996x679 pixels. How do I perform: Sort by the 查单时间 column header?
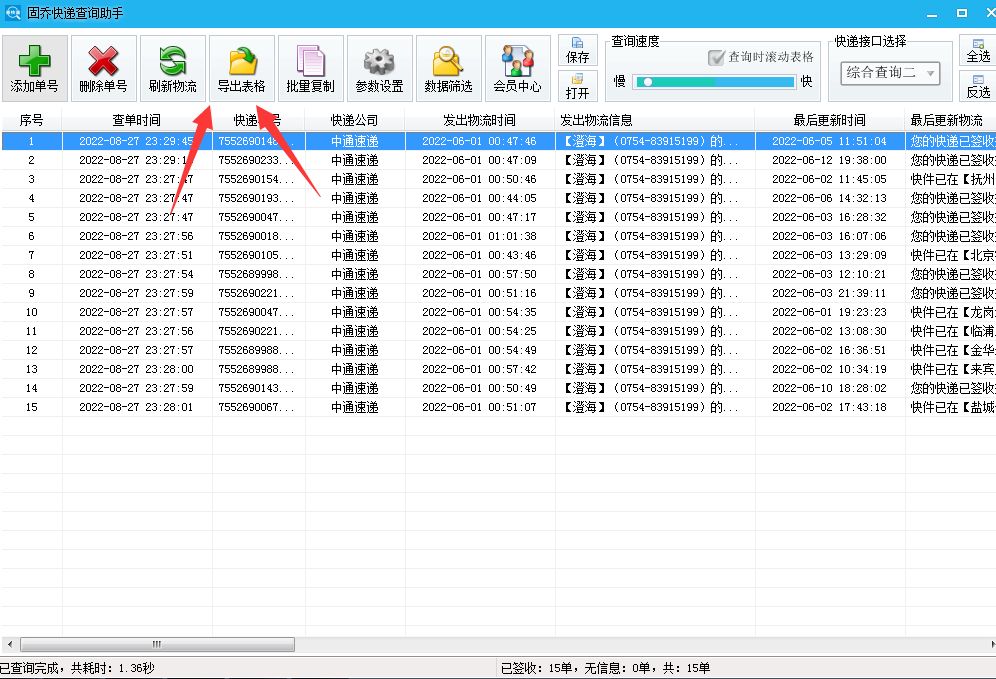(138, 119)
